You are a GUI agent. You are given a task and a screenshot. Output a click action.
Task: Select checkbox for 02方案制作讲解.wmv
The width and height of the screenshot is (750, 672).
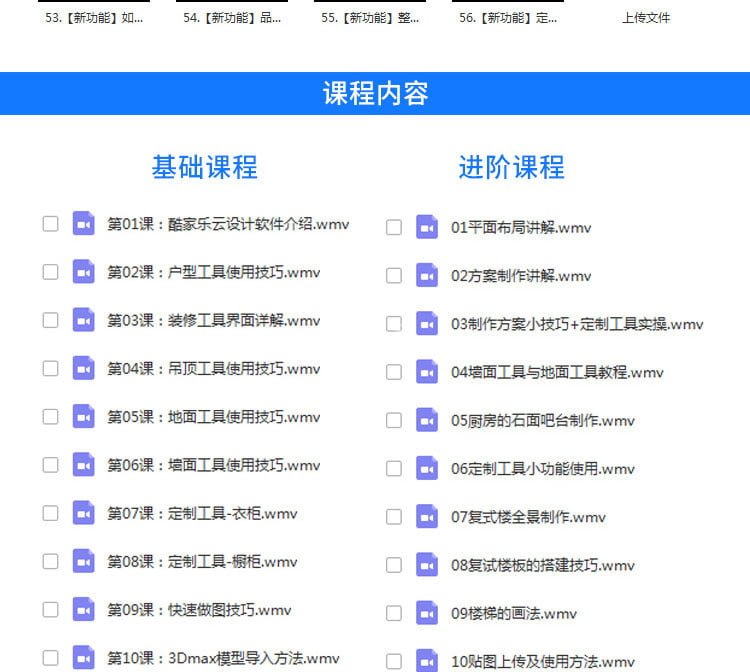coord(394,275)
